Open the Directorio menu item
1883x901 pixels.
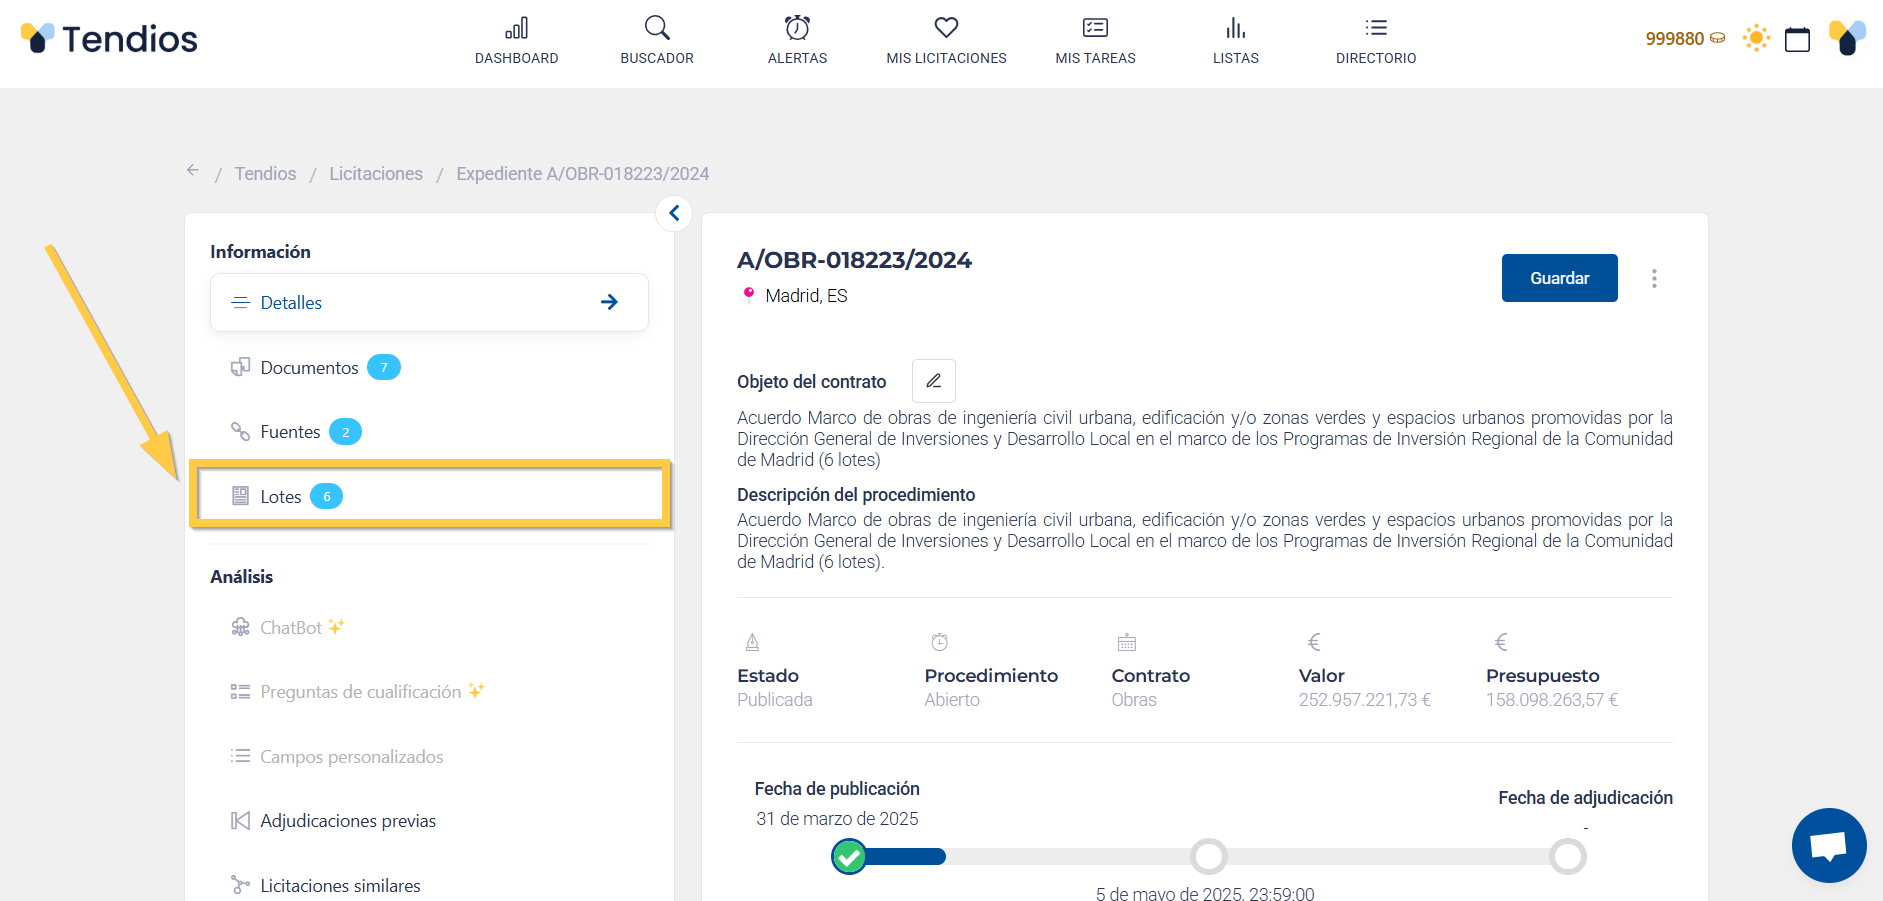pos(1375,41)
